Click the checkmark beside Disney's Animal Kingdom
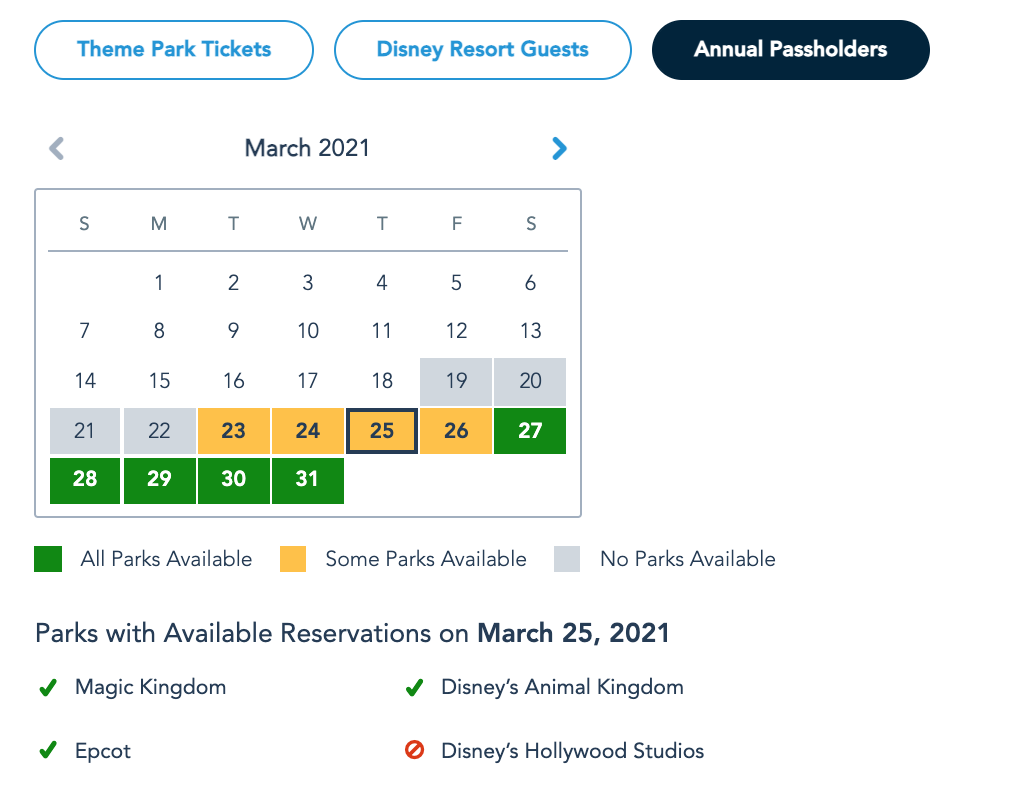 click(x=413, y=688)
